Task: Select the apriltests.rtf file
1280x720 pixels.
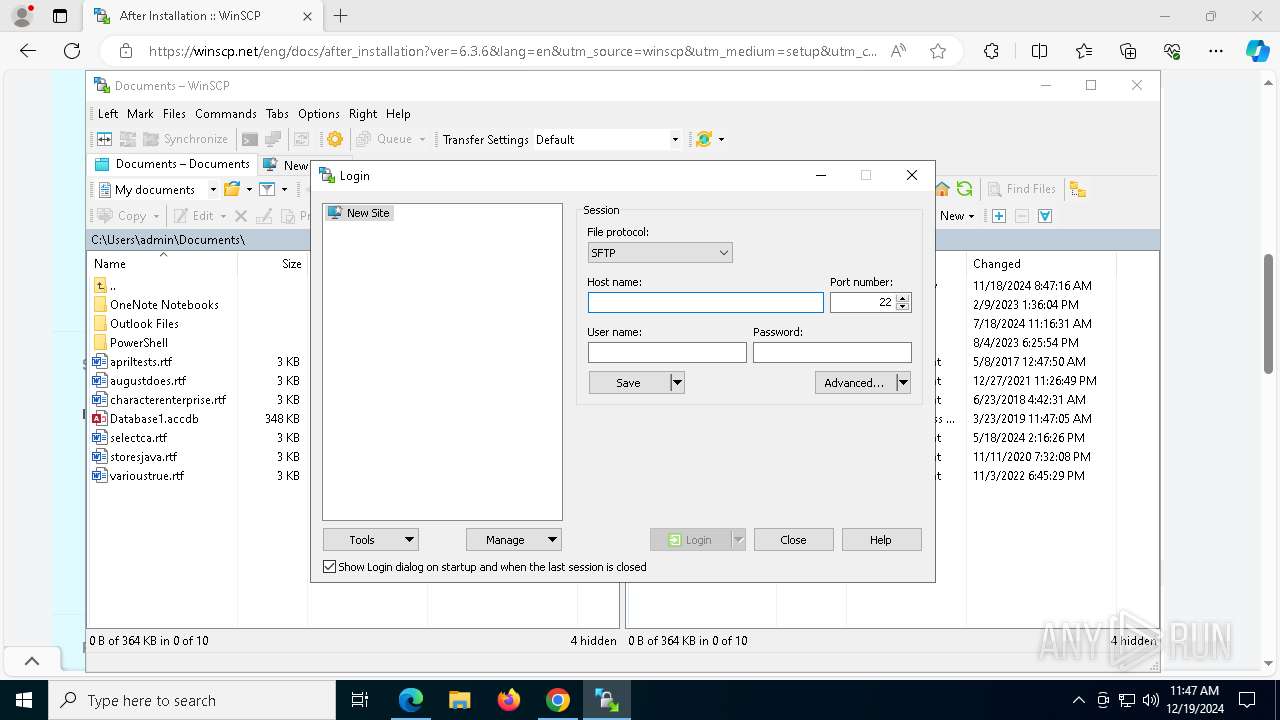Action: (141, 361)
